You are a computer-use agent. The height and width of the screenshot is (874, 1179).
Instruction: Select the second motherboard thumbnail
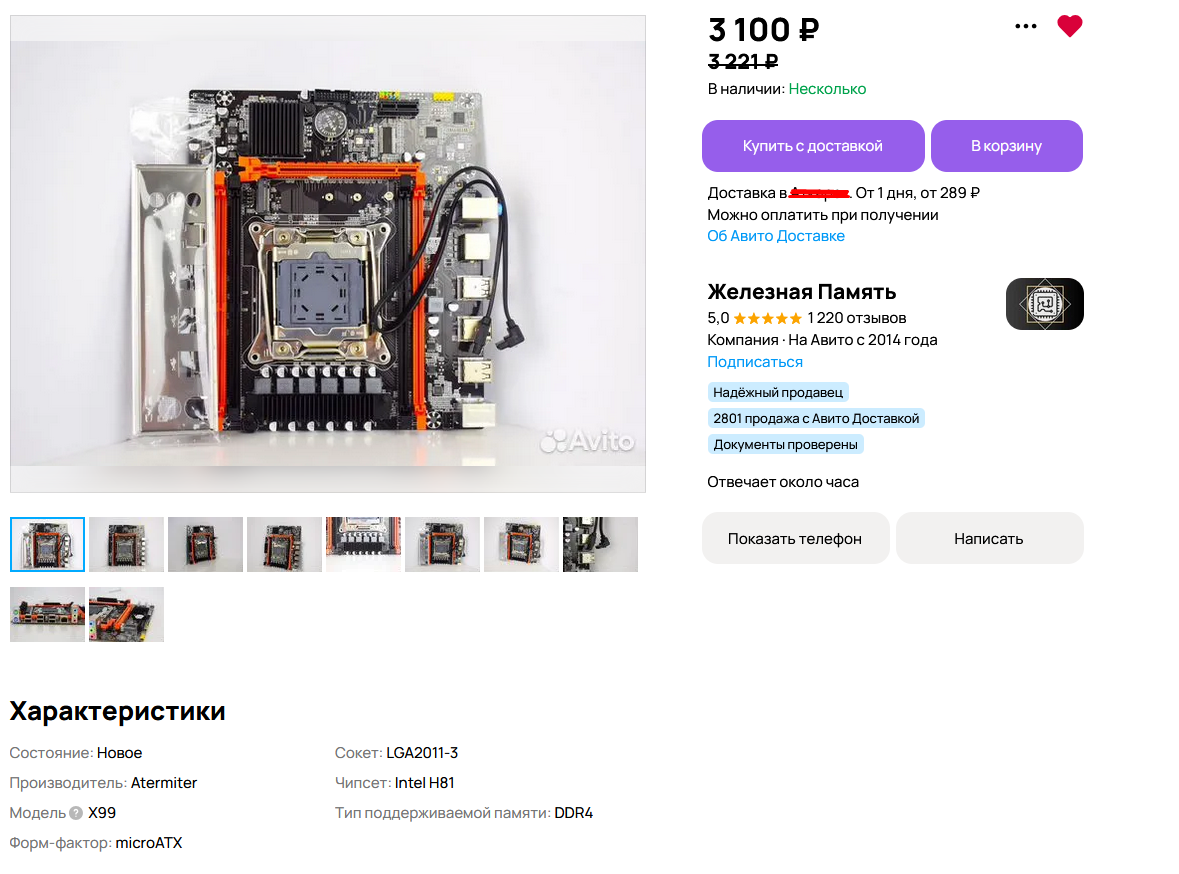[126, 545]
